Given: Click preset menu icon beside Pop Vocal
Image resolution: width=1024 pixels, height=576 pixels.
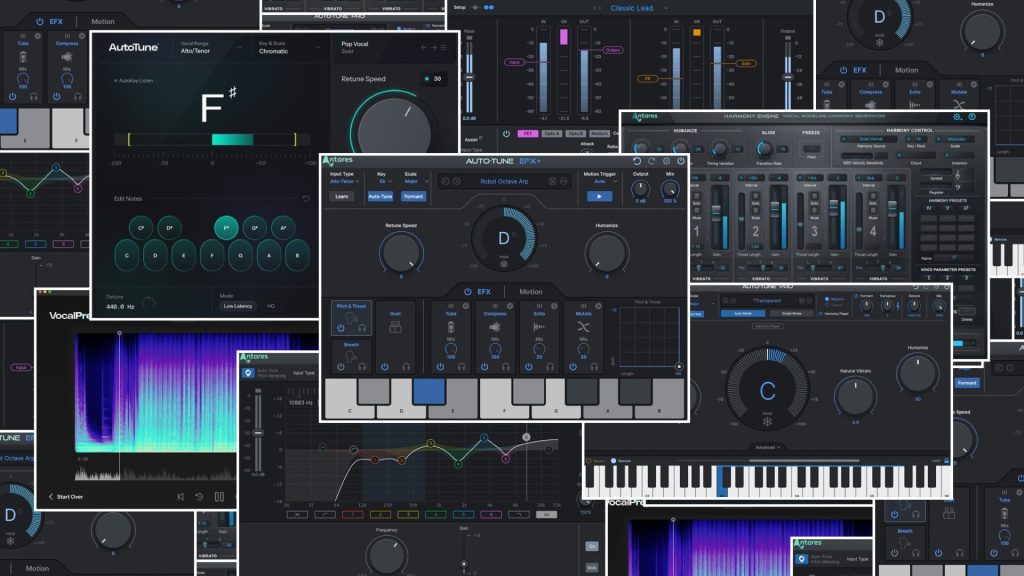Looking at the screenshot, I should point(443,48).
